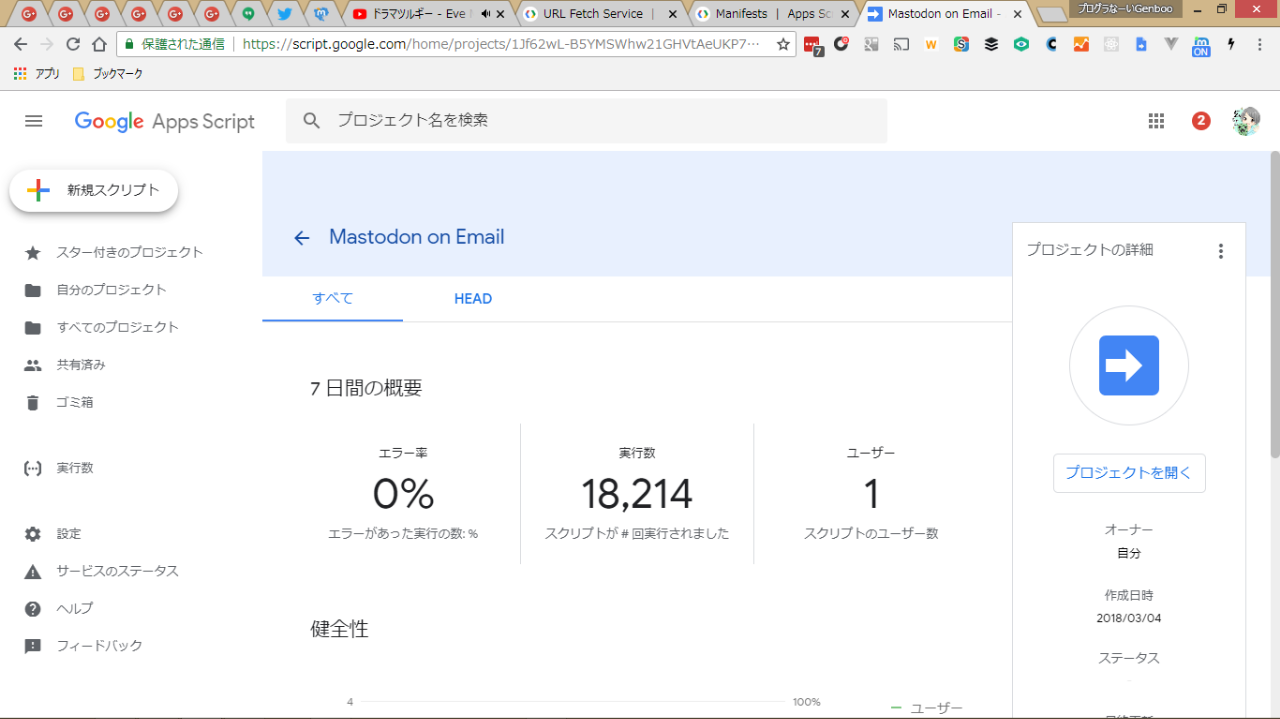The width and height of the screenshot is (1280, 719).
Task: Switch to the HEAD tab
Action: point(472,299)
